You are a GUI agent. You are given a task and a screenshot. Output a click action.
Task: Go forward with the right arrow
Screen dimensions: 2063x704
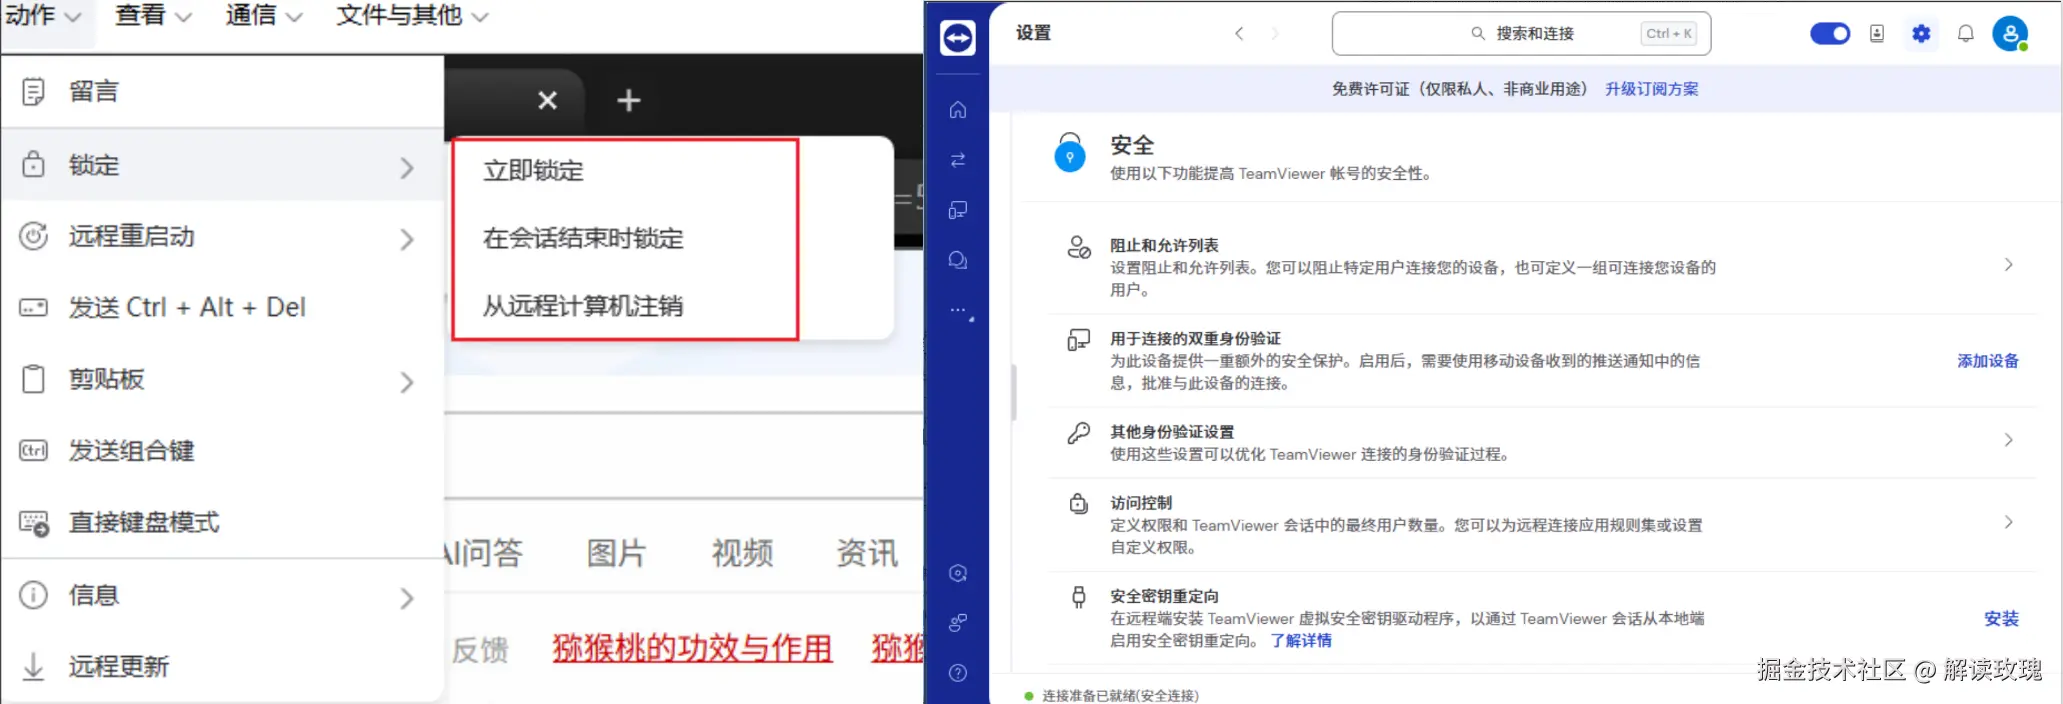tap(1274, 33)
